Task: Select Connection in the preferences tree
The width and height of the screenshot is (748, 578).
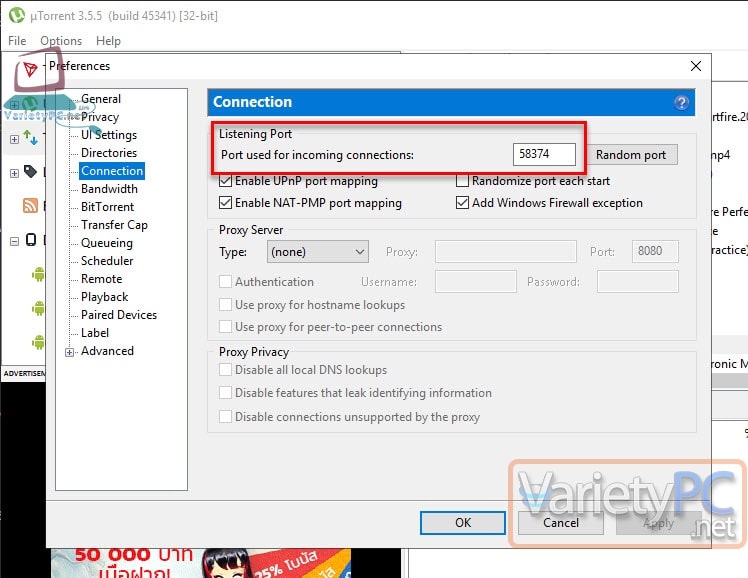Action: coord(112,171)
